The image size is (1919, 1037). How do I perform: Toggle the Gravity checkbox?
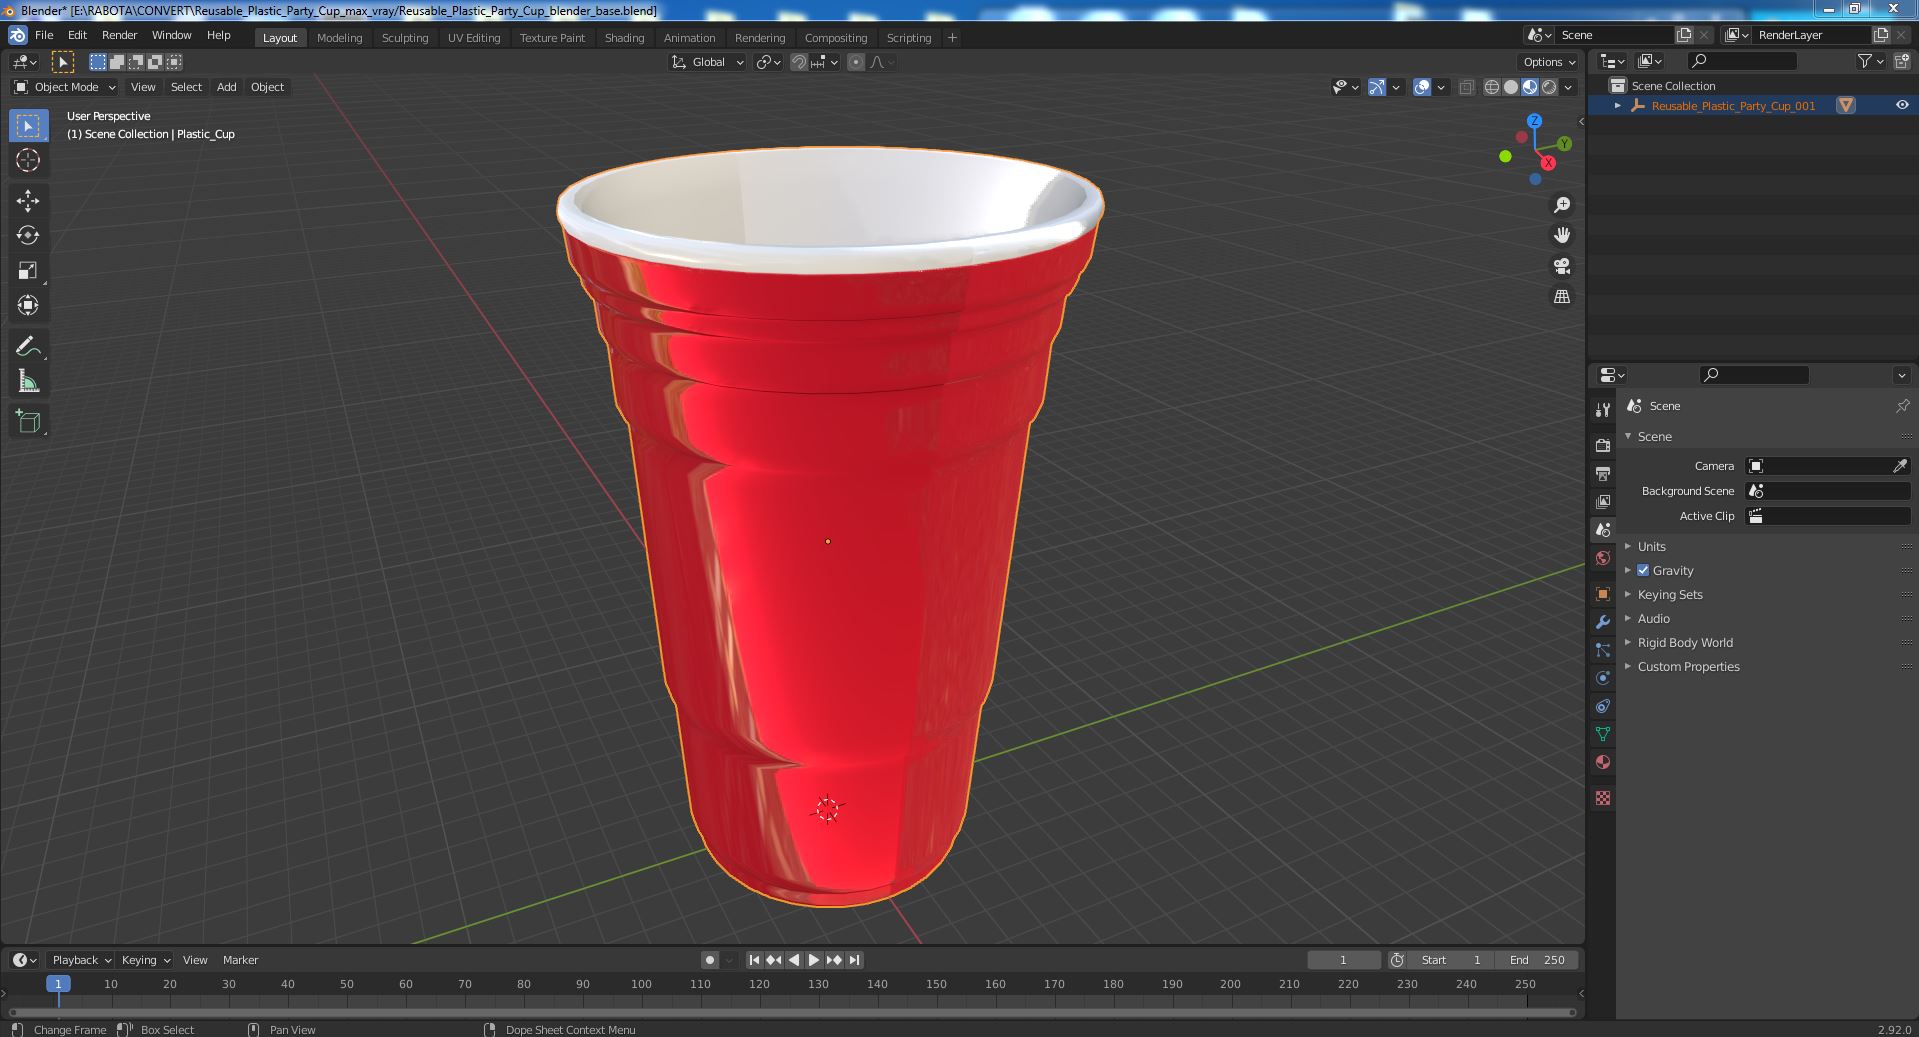pyautogui.click(x=1643, y=570)
